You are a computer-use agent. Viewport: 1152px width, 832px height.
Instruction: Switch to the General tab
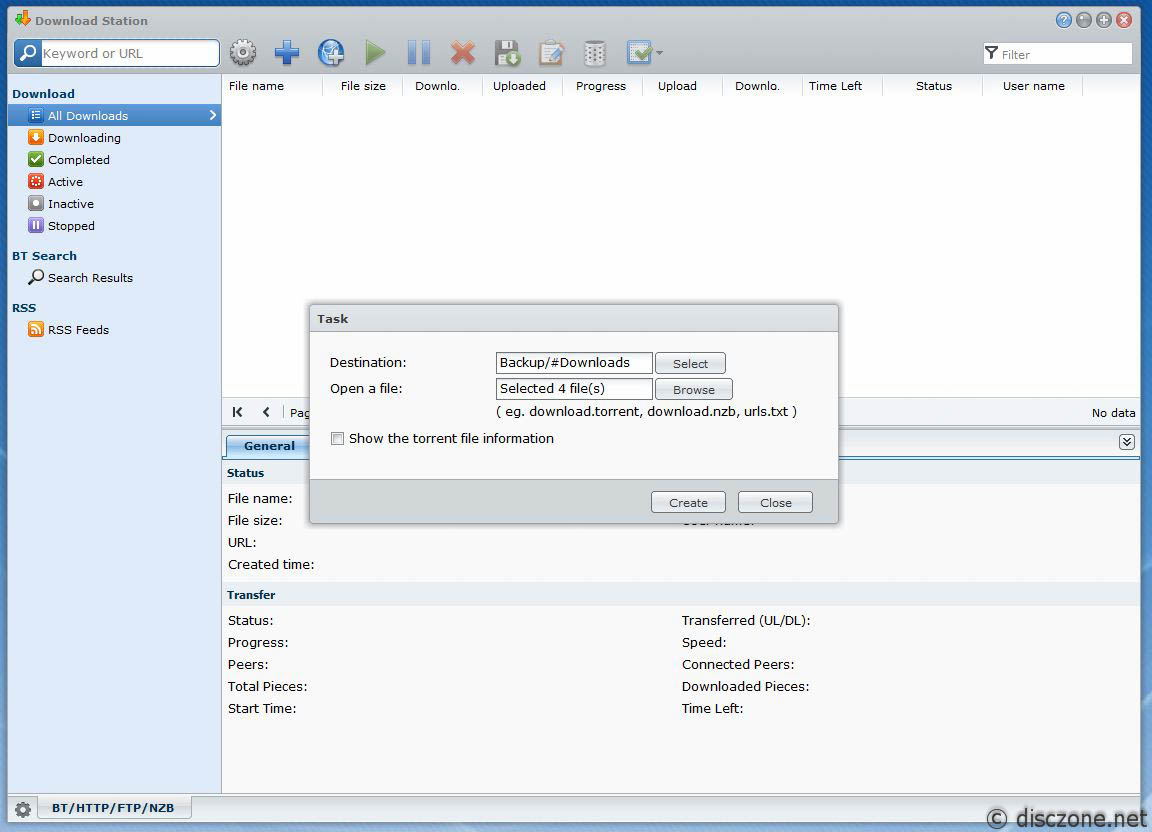[269, 446]
